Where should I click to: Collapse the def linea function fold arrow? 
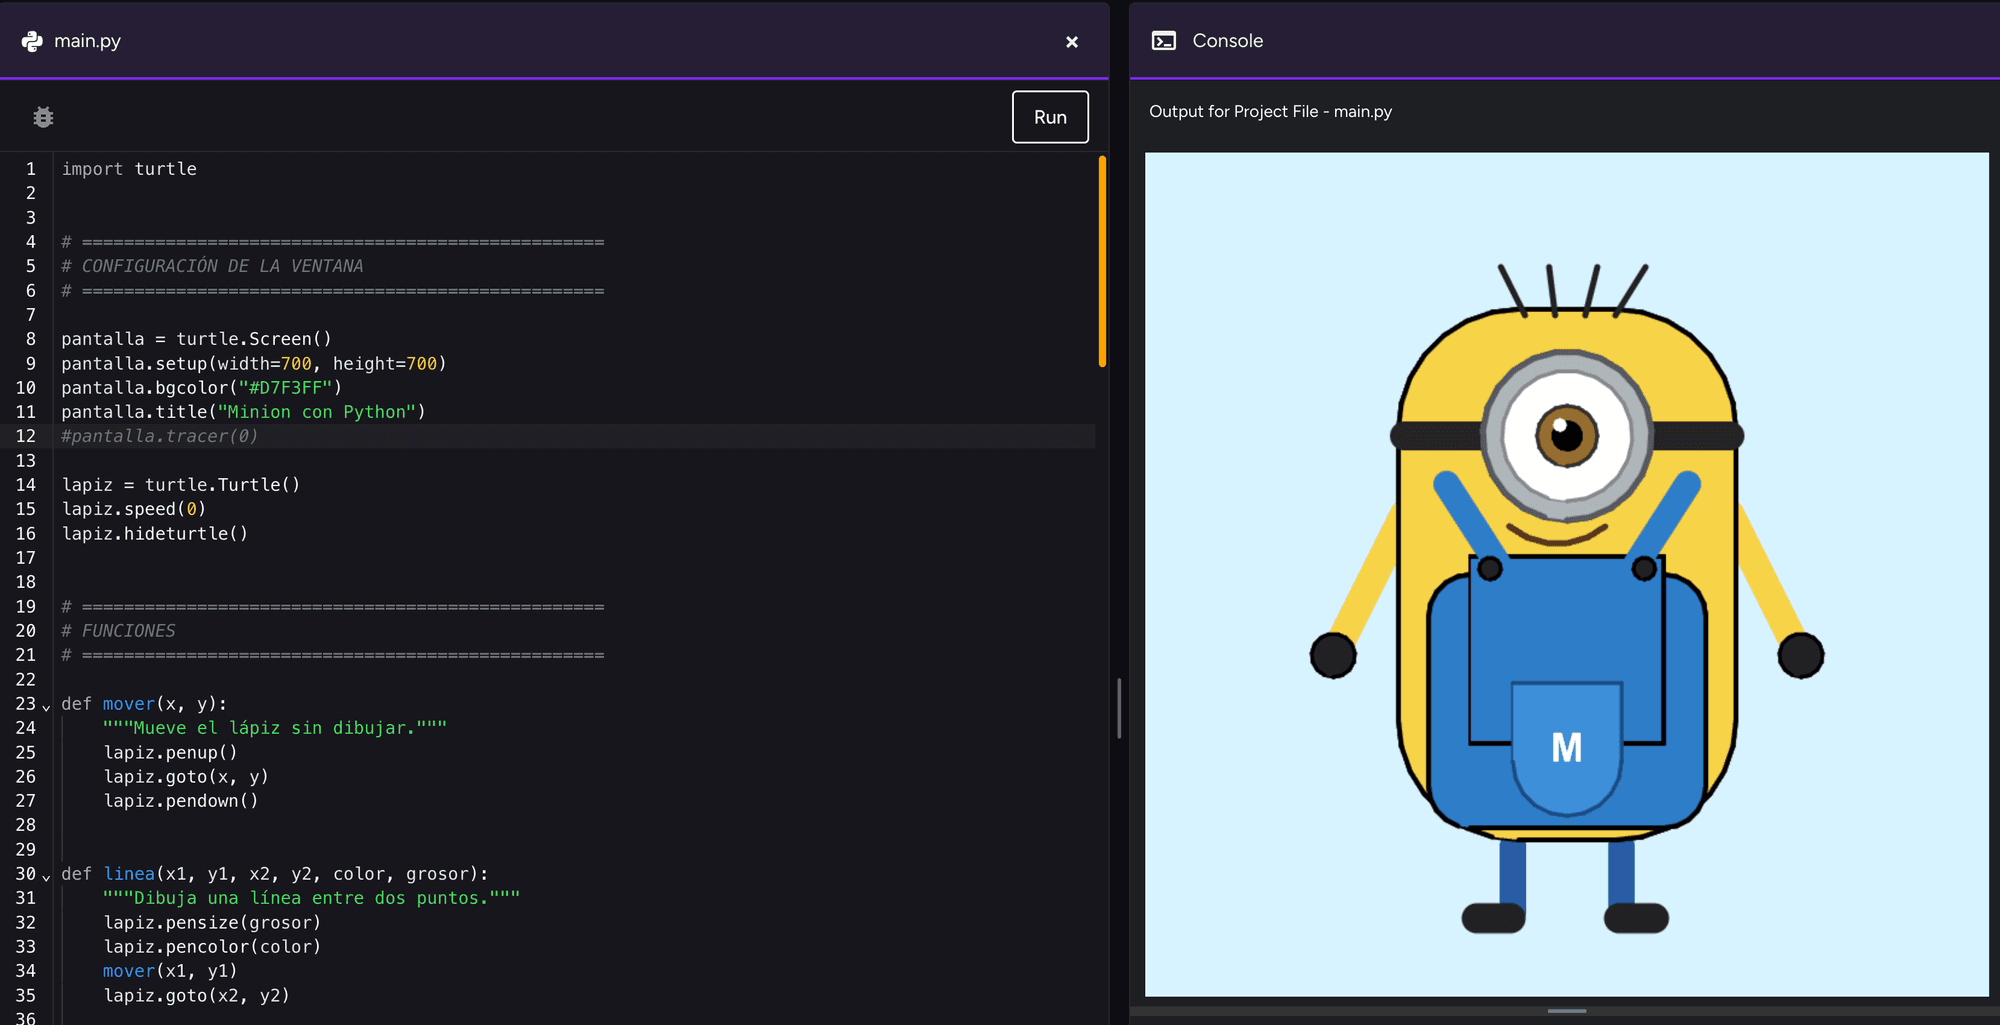(x=46, y=877)
